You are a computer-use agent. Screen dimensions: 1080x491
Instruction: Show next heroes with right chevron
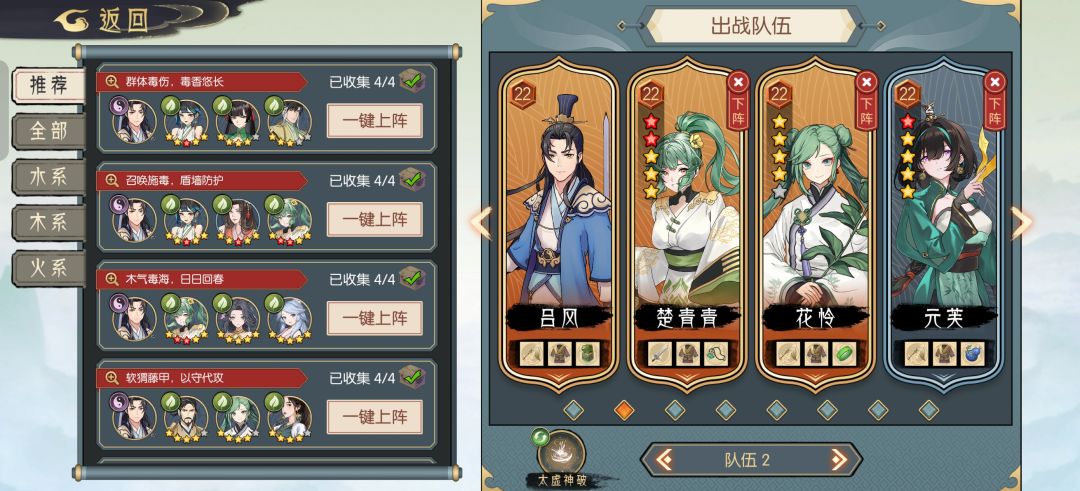(1021, 223)
